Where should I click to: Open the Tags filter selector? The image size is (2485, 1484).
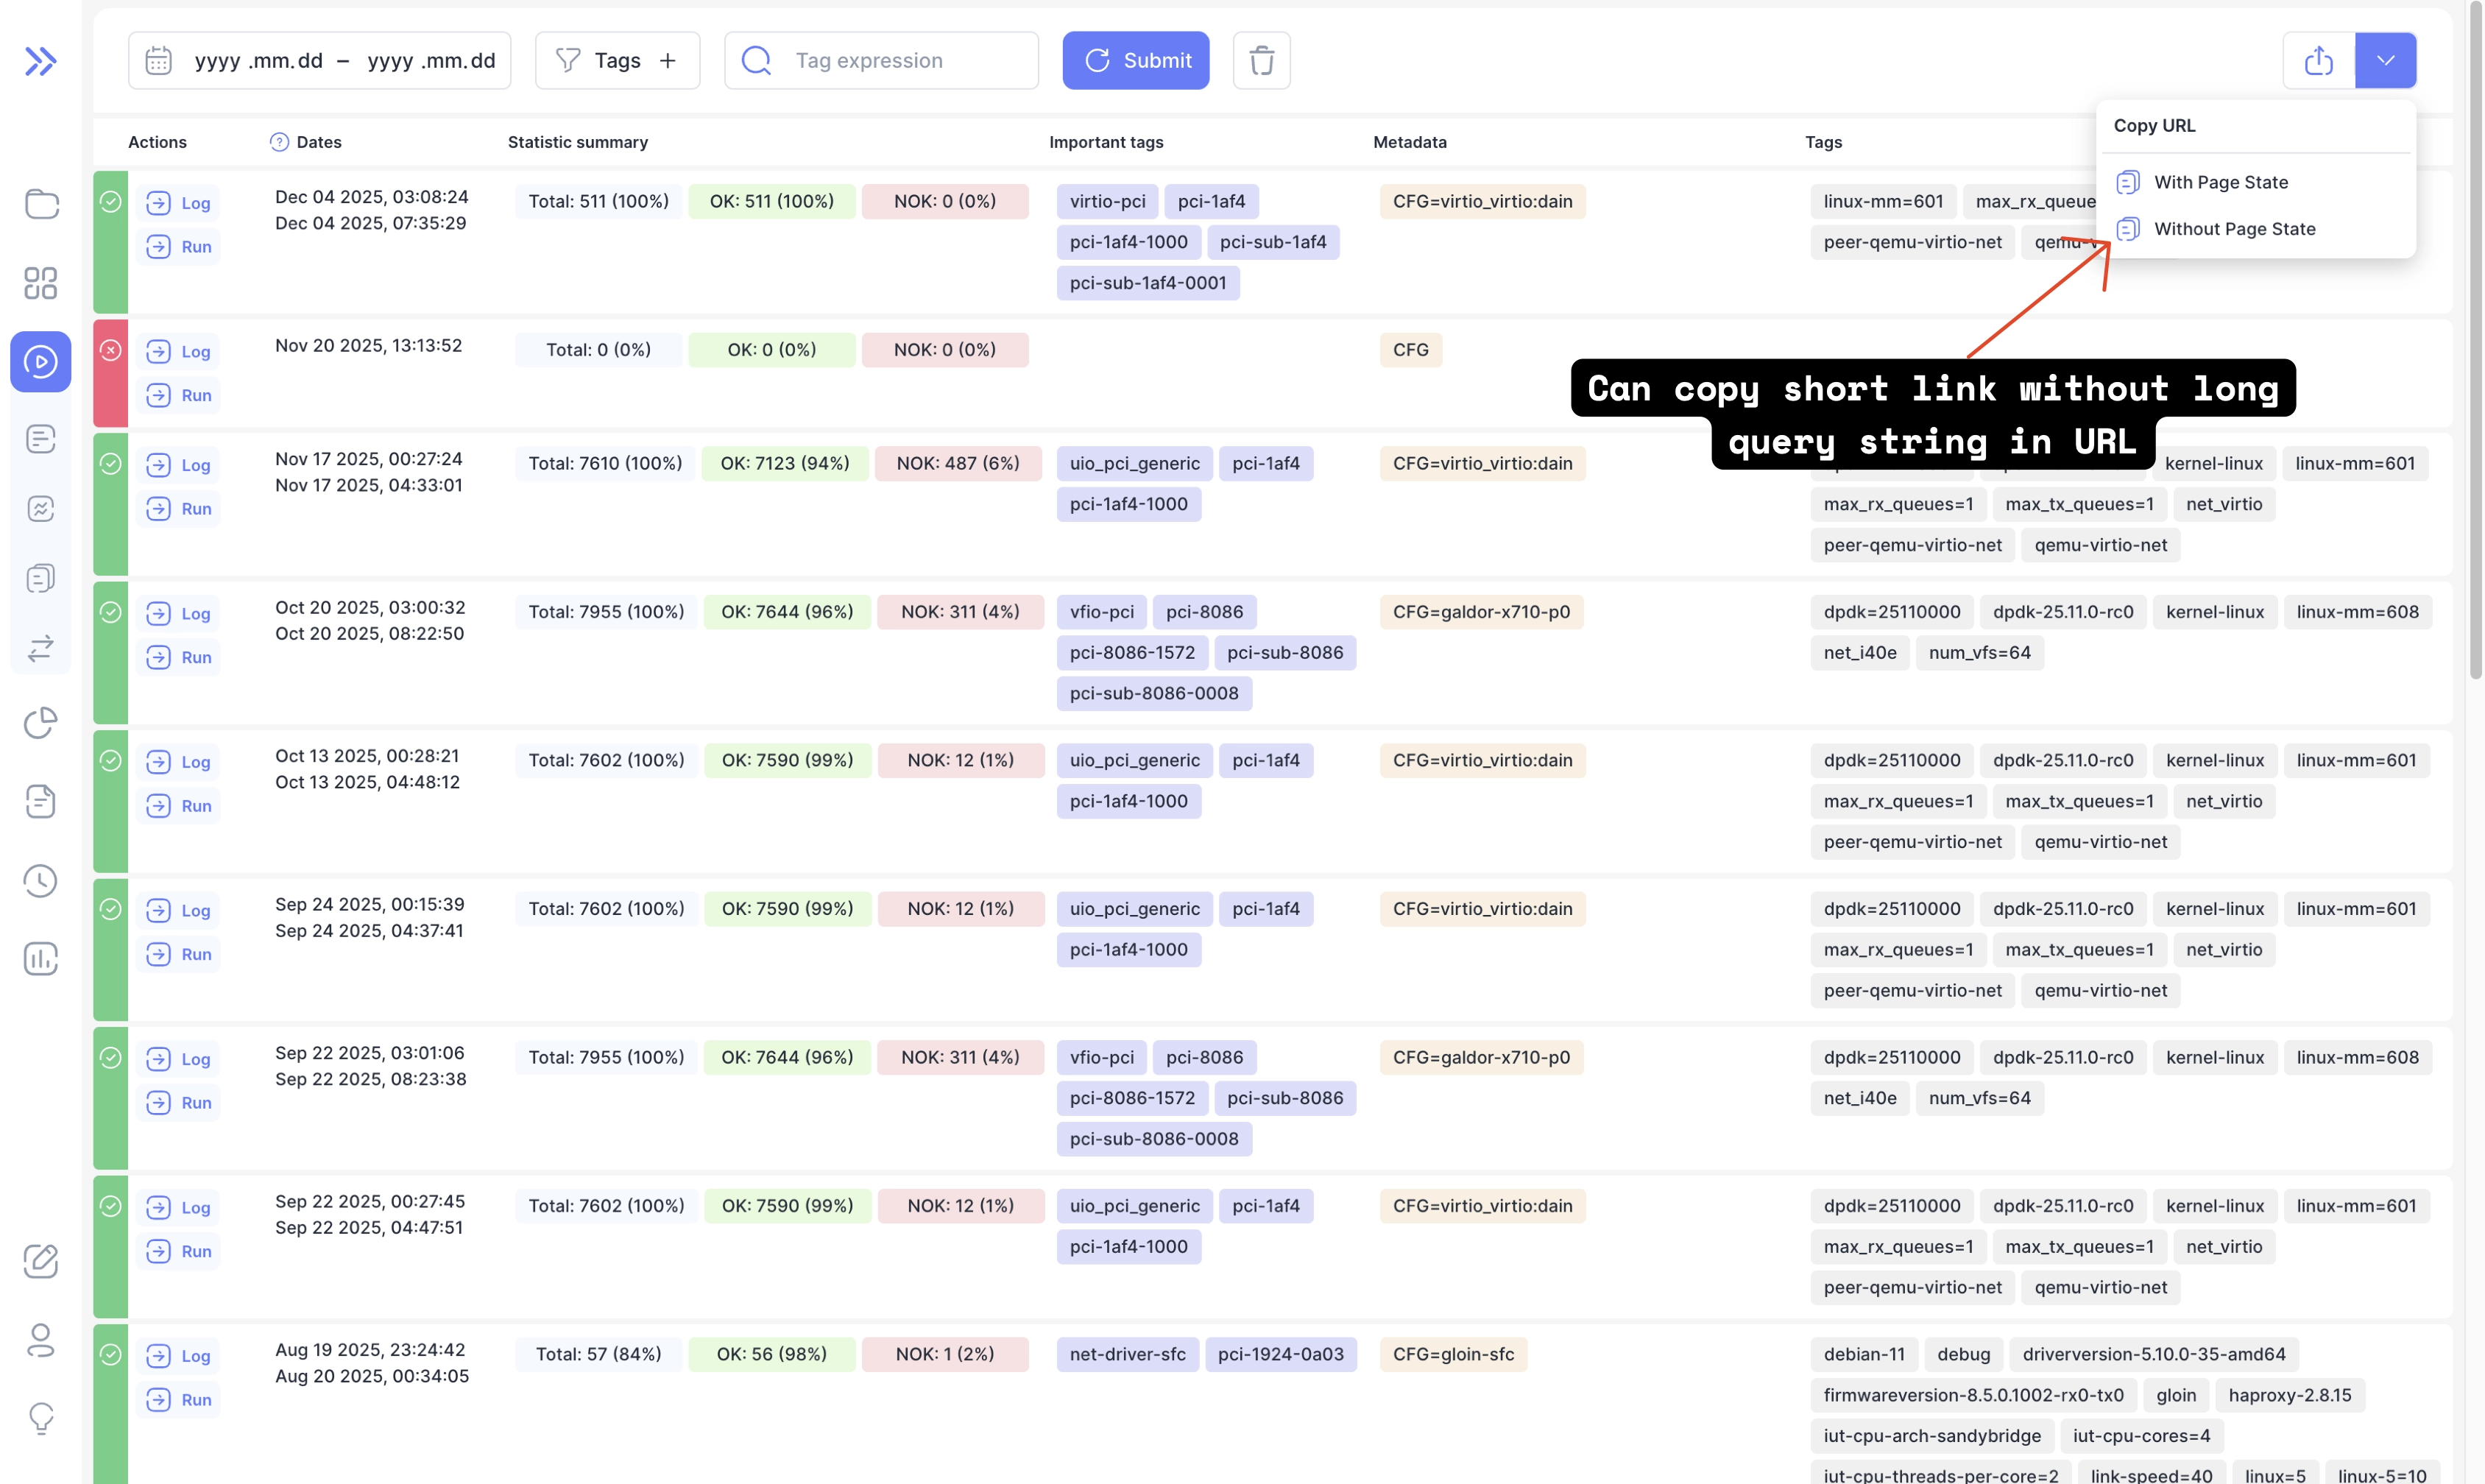tap(617, 61)
